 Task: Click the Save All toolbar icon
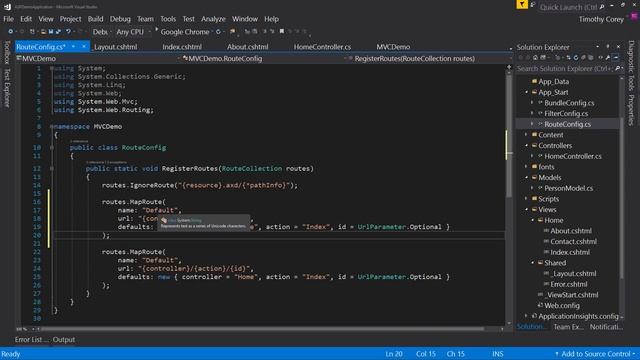[58, 31]
